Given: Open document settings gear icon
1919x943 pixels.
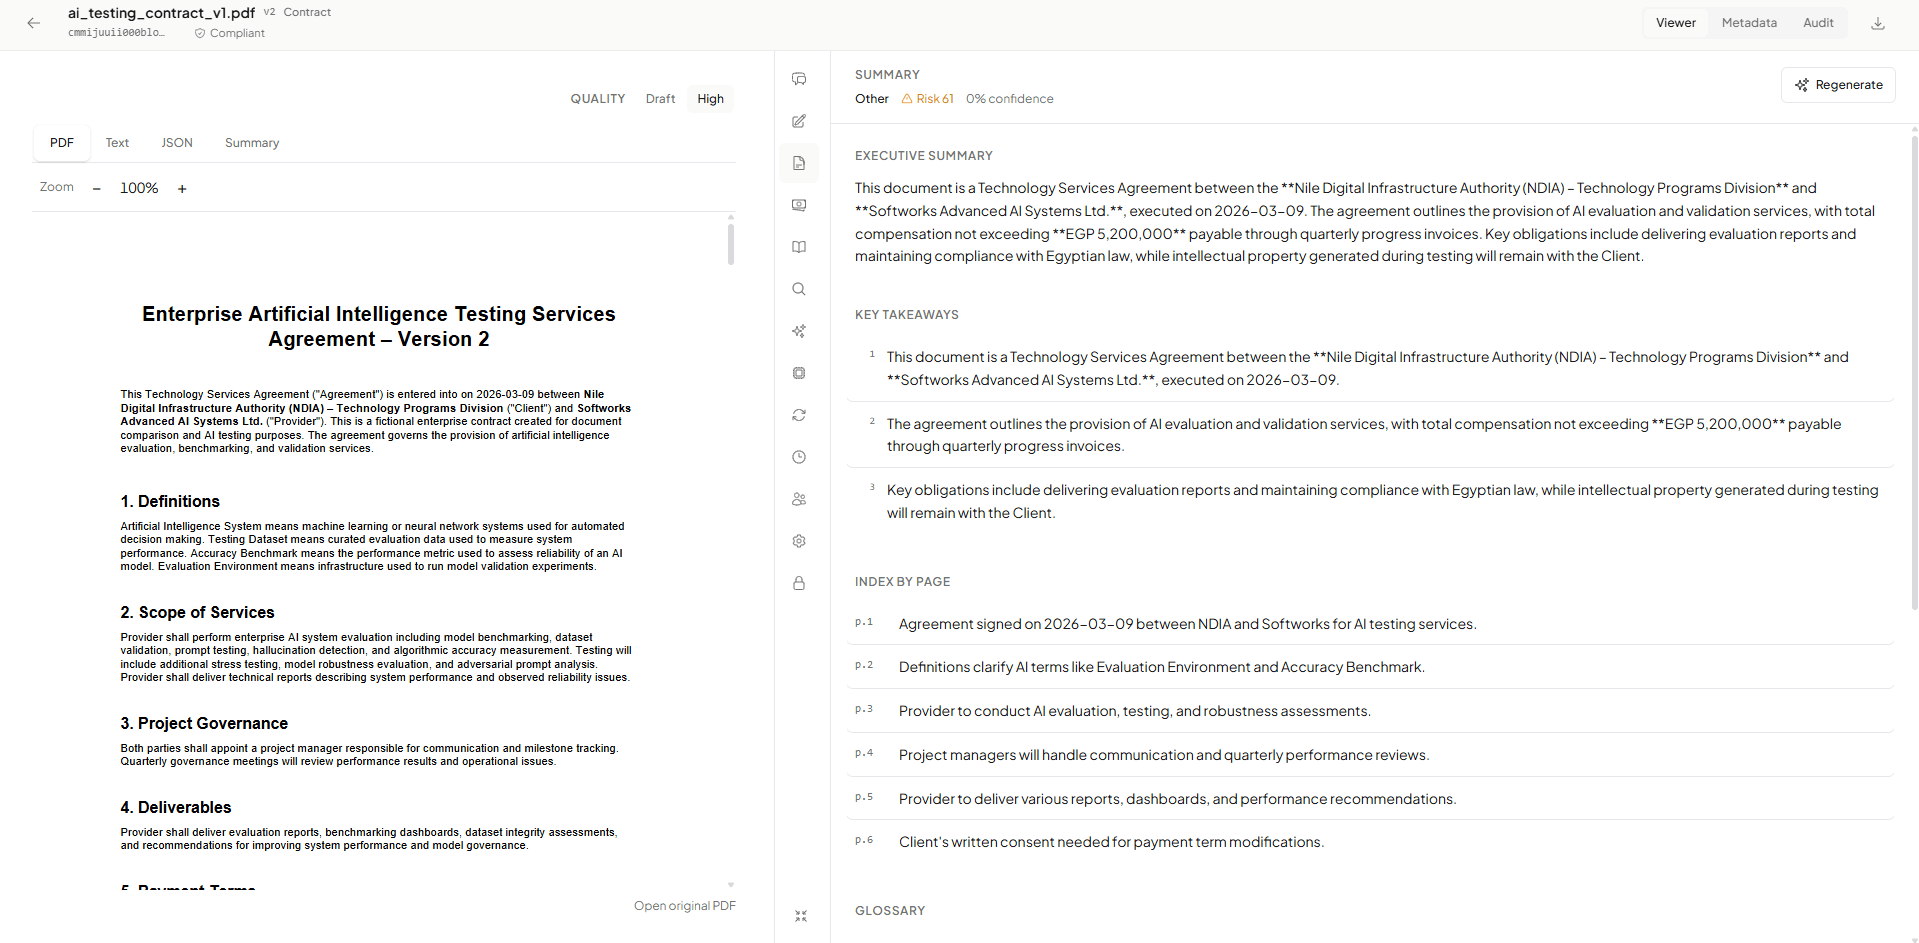Looking at the screenshot, I should point(799,541).
